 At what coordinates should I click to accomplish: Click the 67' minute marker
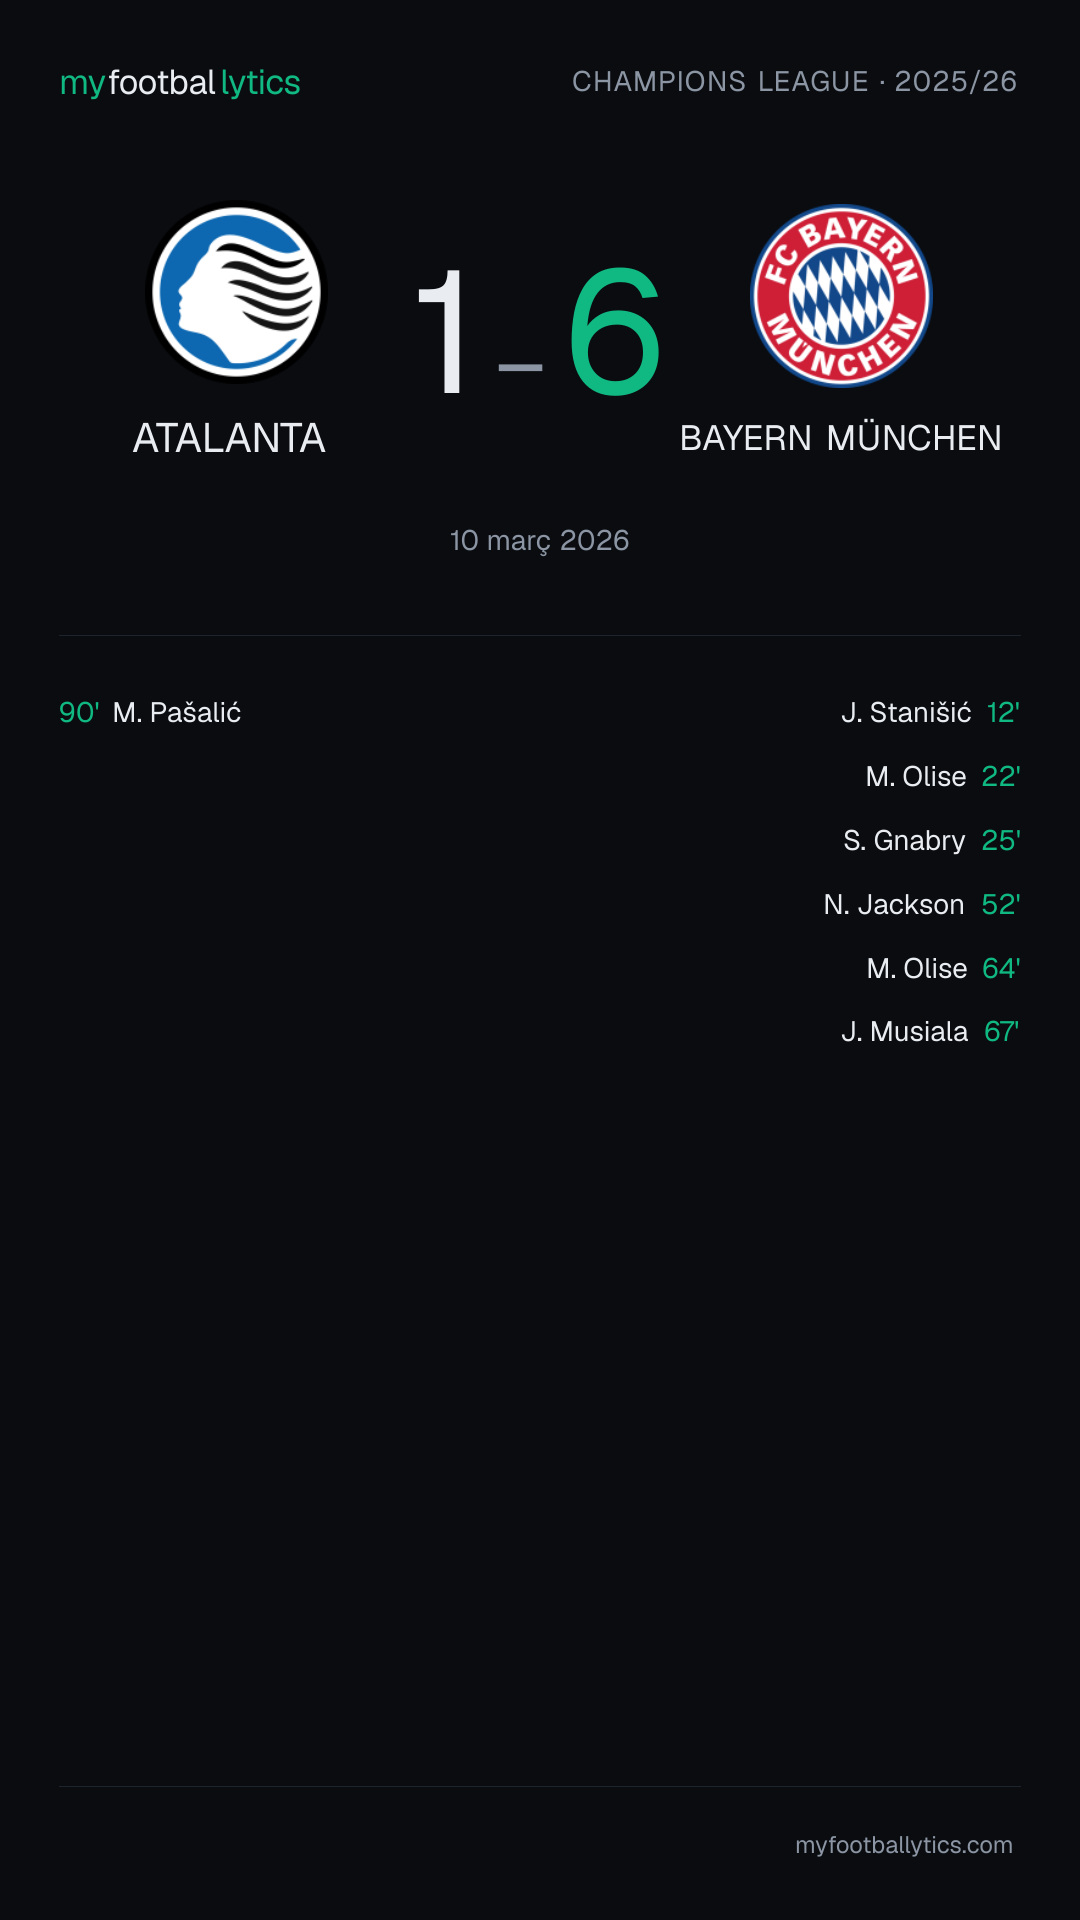[1002, 1031]
